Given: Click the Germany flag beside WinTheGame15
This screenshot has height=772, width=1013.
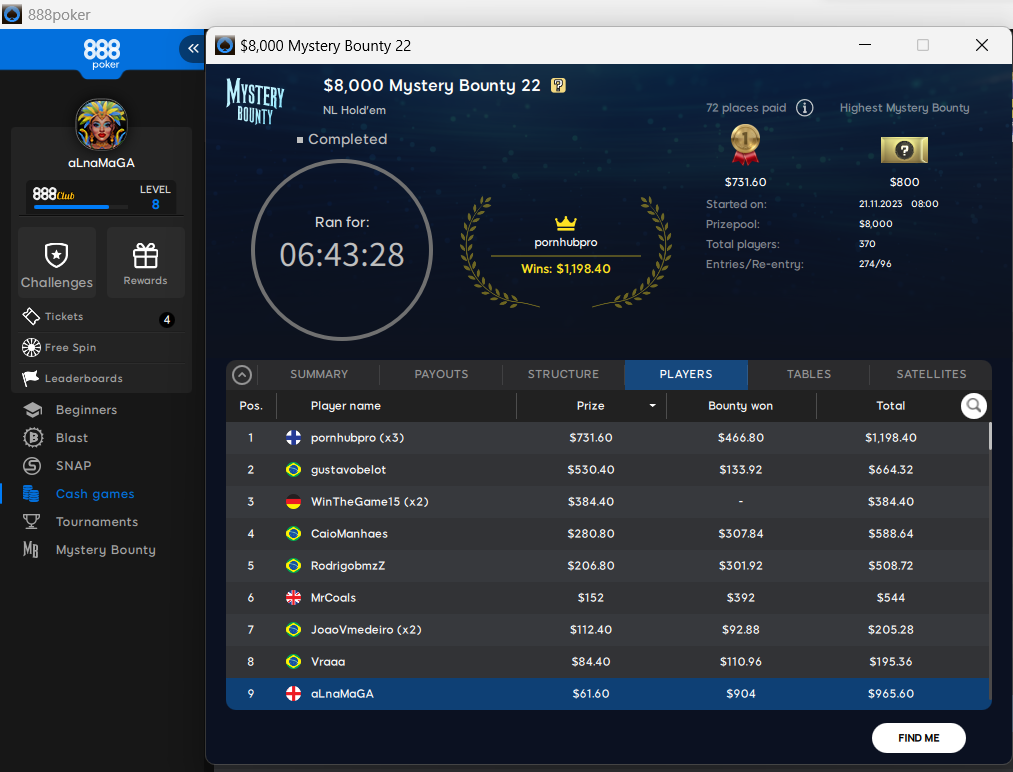Looking at the screenshot, I should click(x=293, y=502).
